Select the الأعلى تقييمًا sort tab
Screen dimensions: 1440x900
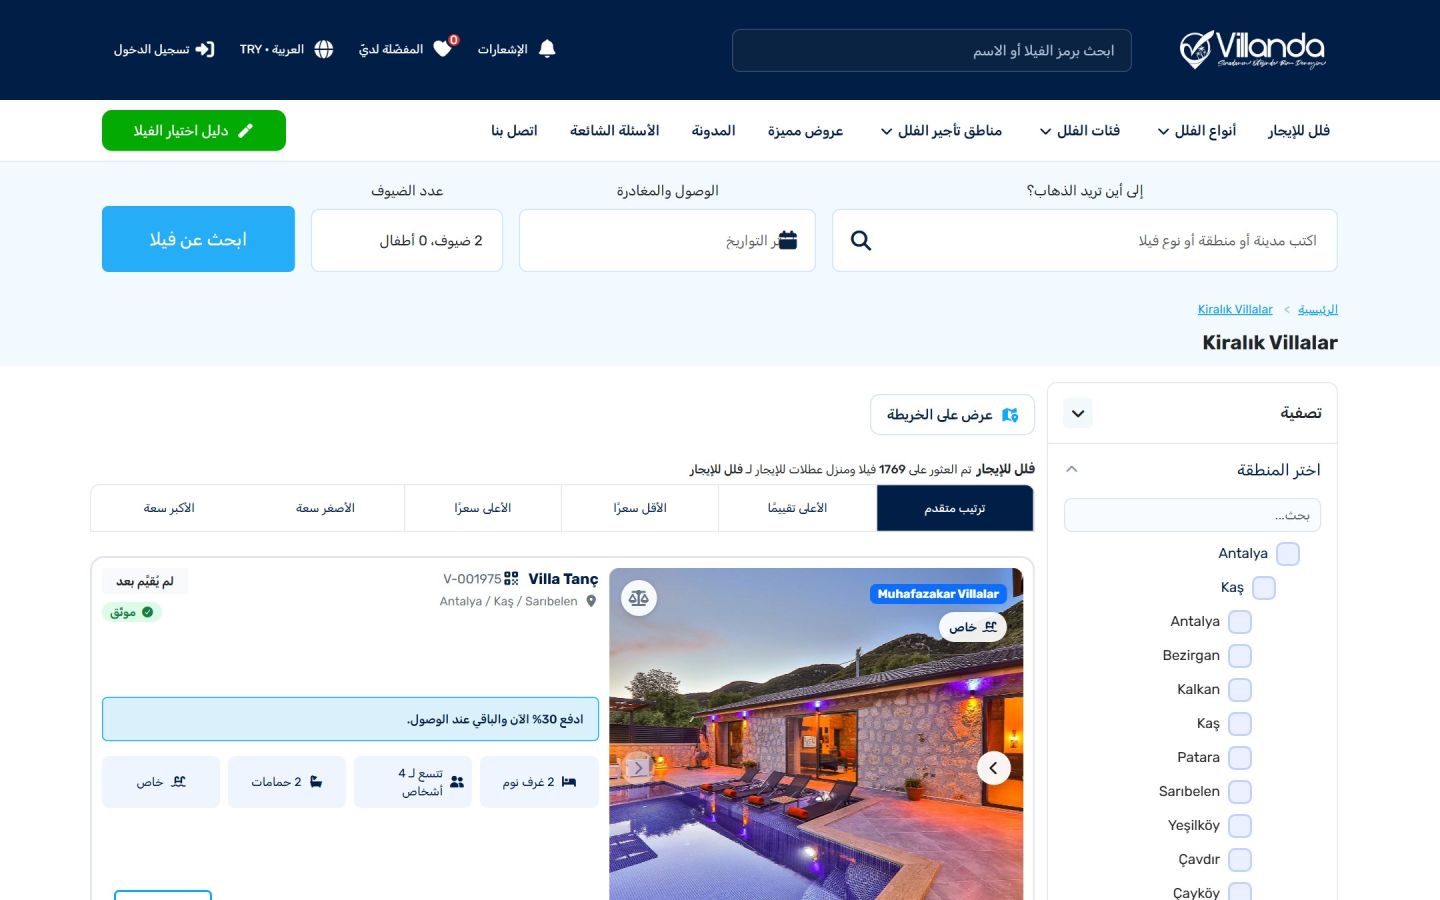pyautogui.click(x=797, y=508)
